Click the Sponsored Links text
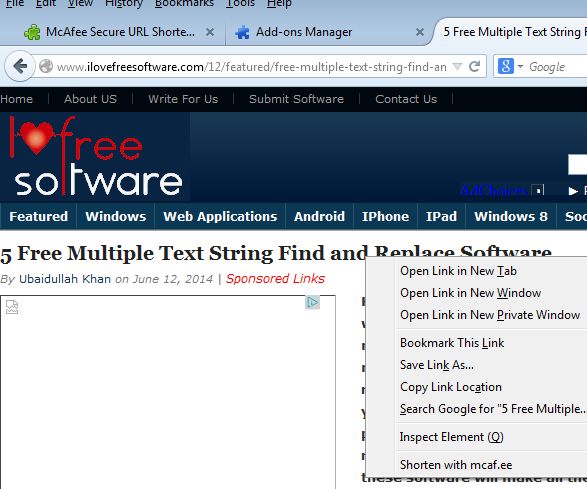The width and height of the screenshot is (587, 489). pos(275,279)
